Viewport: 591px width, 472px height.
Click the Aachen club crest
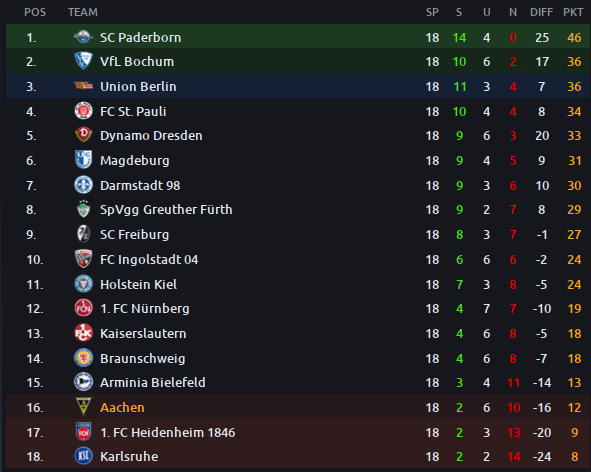83,406
